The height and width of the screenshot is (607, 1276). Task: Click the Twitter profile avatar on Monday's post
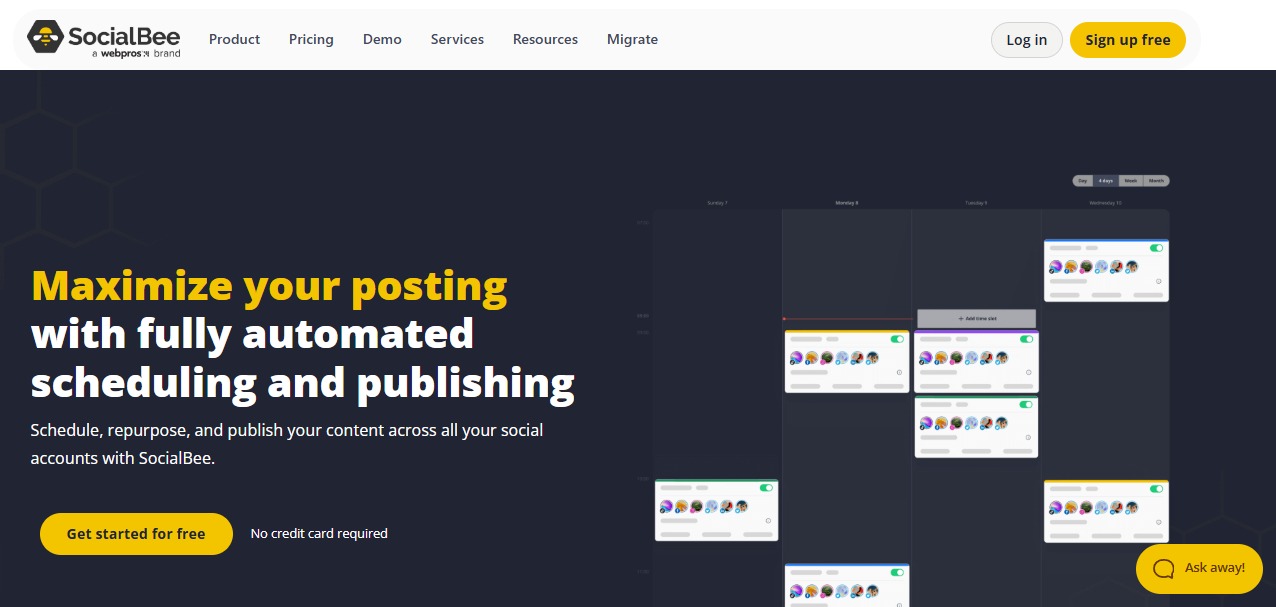click(842, 357)
